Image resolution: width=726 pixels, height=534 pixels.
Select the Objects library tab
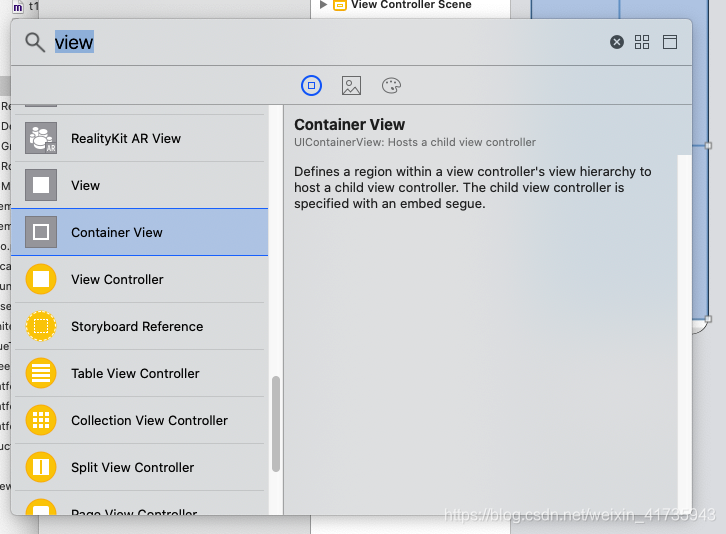(x=311, y=85)
